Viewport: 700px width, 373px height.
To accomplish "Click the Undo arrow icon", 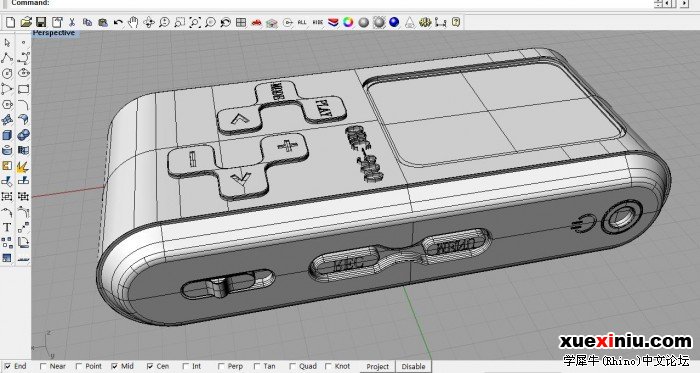I will (118, 22).
